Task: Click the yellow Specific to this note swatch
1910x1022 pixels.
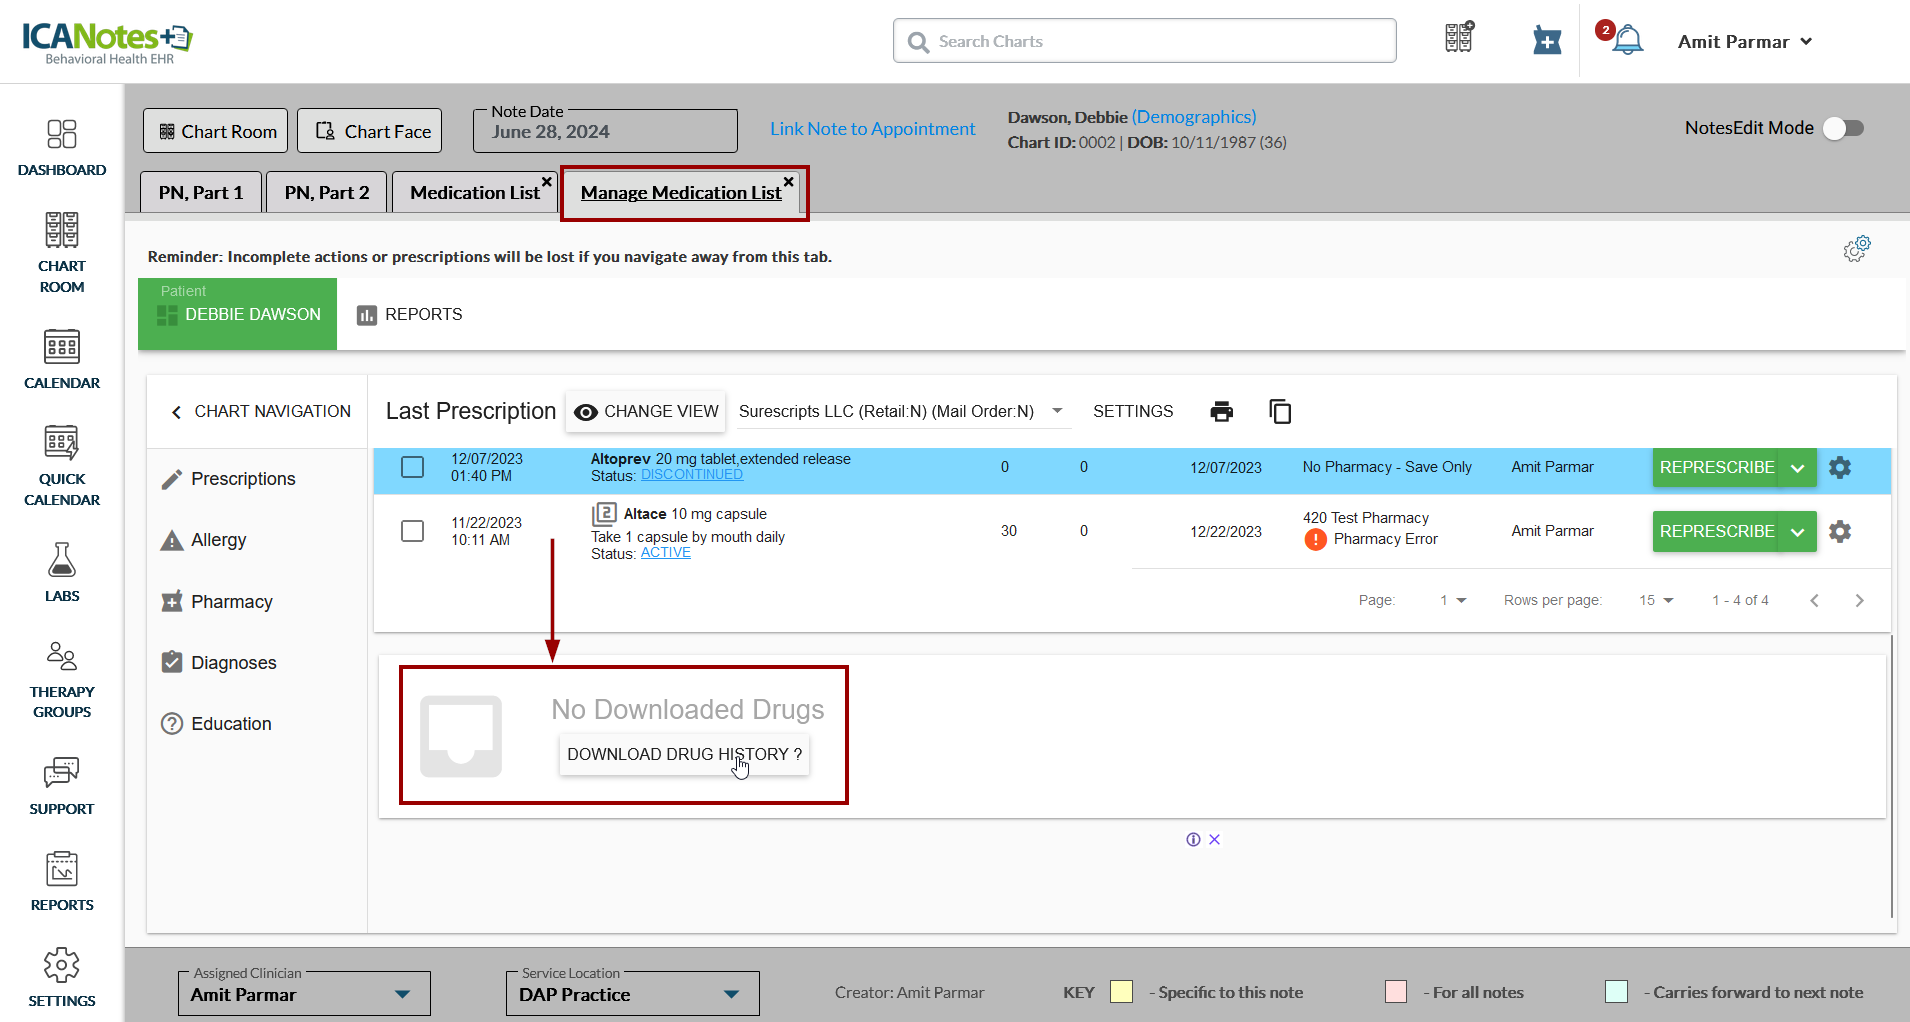Action: [1121, 992]
